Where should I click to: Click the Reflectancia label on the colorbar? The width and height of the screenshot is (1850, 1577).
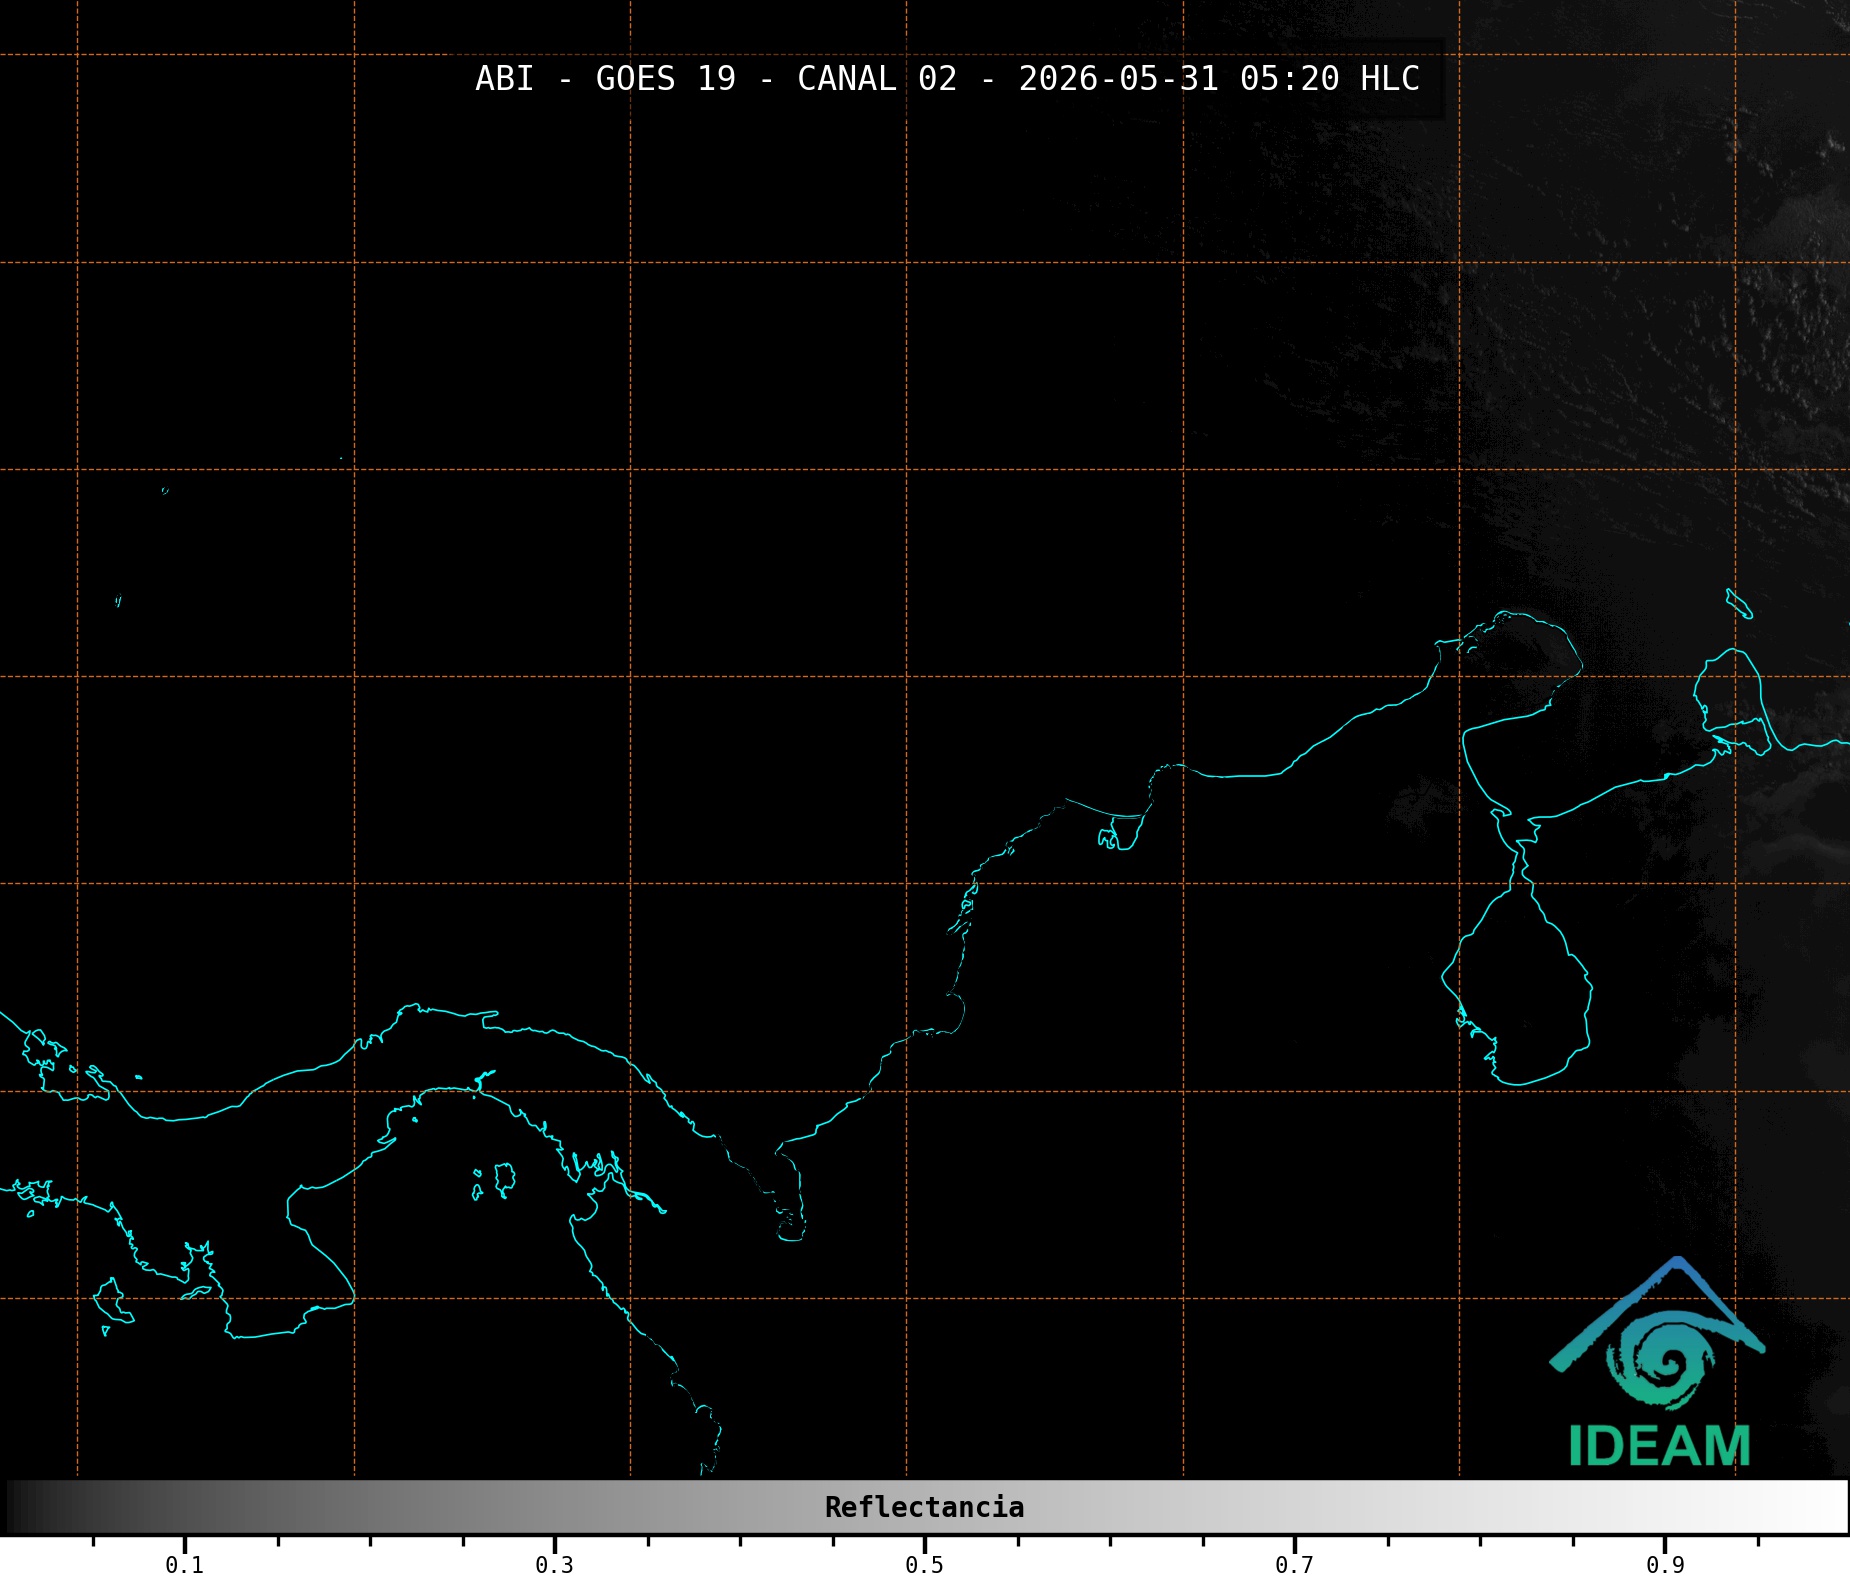pos(924,1507)
